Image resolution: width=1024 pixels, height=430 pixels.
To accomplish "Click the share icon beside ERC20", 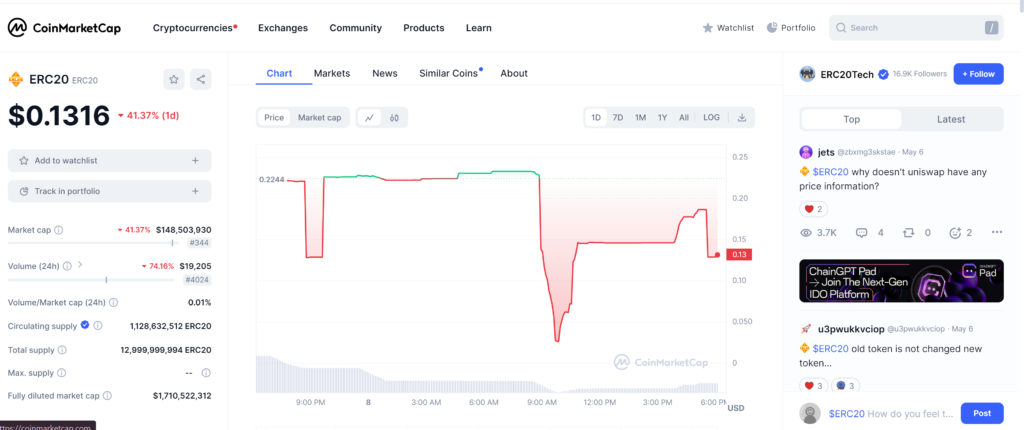I will (200, 79).
